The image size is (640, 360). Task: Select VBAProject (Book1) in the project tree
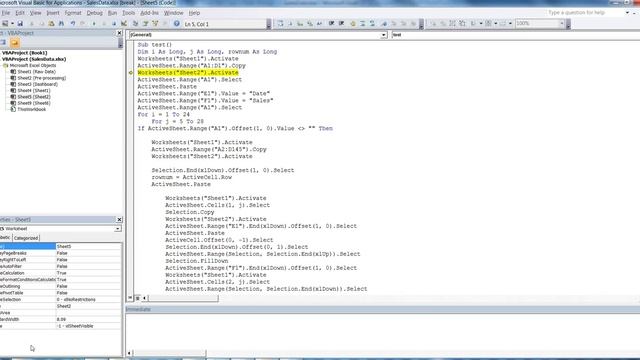(x=24, y=53)
